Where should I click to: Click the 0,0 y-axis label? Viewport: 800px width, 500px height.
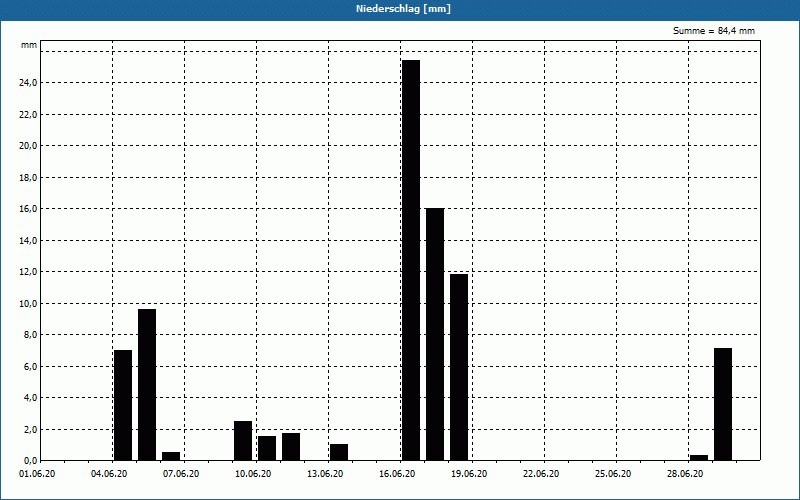coord(30,461)
